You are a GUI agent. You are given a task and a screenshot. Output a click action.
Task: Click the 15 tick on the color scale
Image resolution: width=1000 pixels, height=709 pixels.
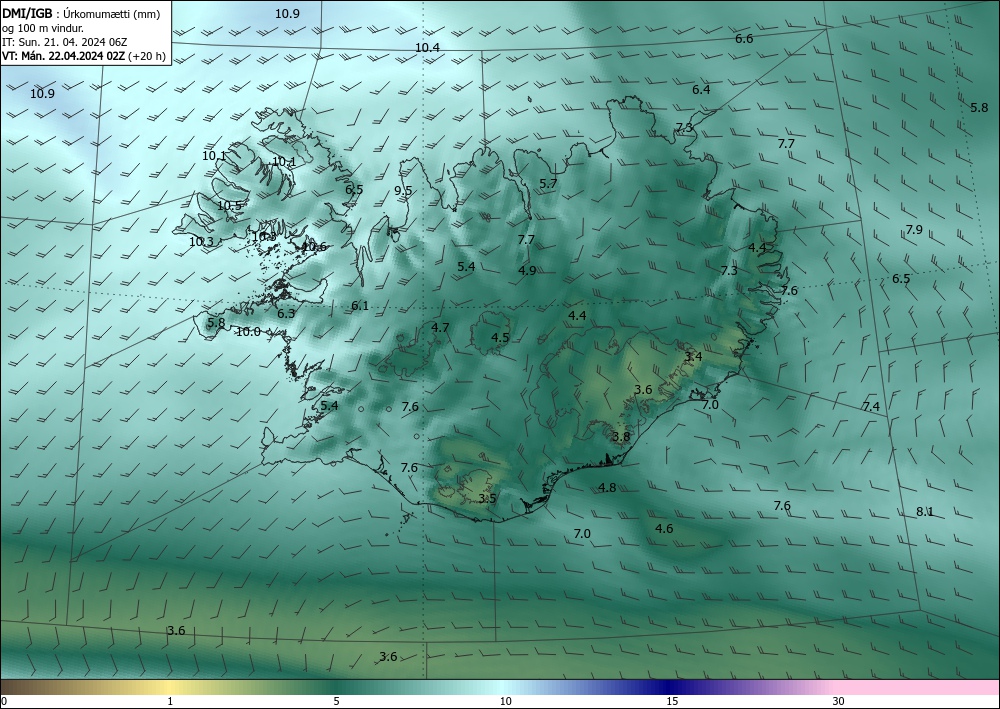click(x=672, y=701)
